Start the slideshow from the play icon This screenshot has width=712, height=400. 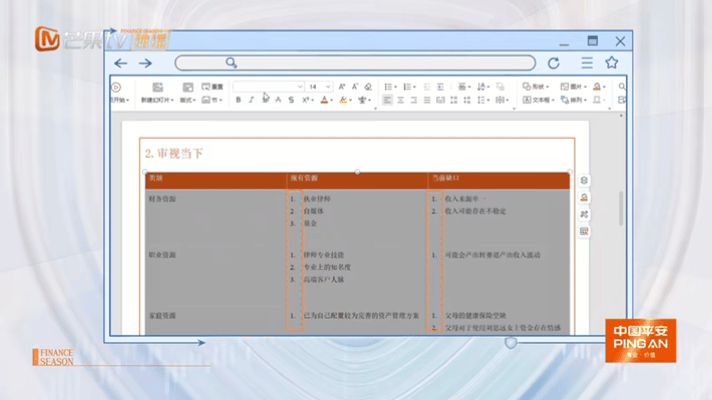point(116,87)
